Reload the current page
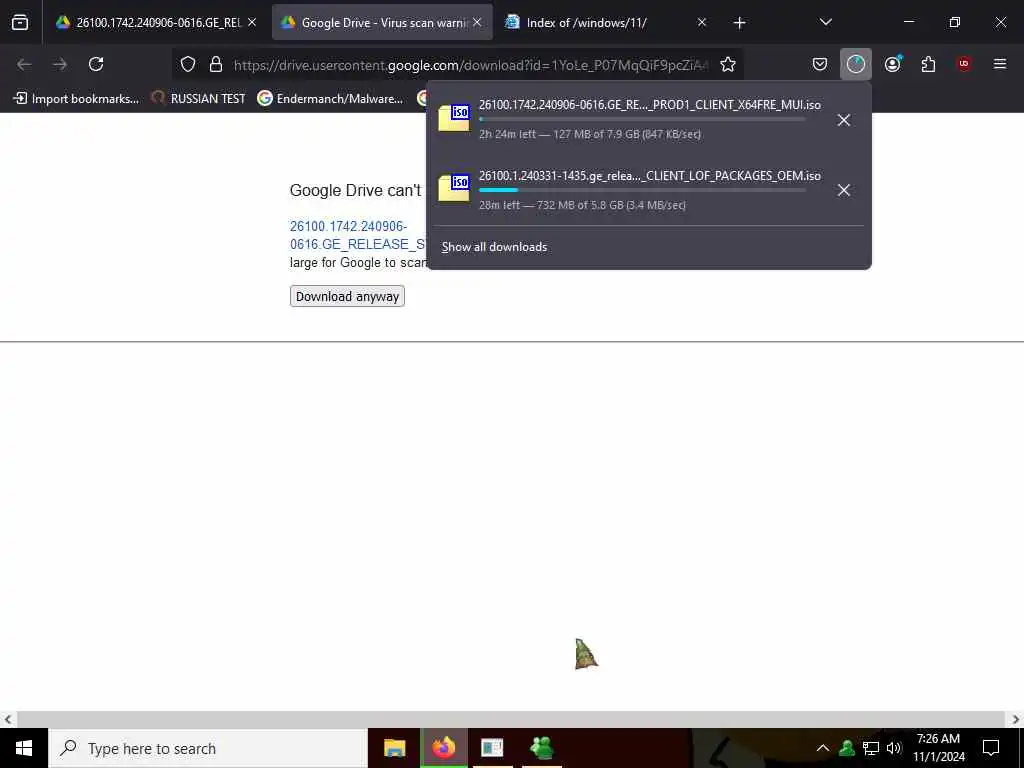Screen dimensions: 1024x768 [x=96, y=64]
